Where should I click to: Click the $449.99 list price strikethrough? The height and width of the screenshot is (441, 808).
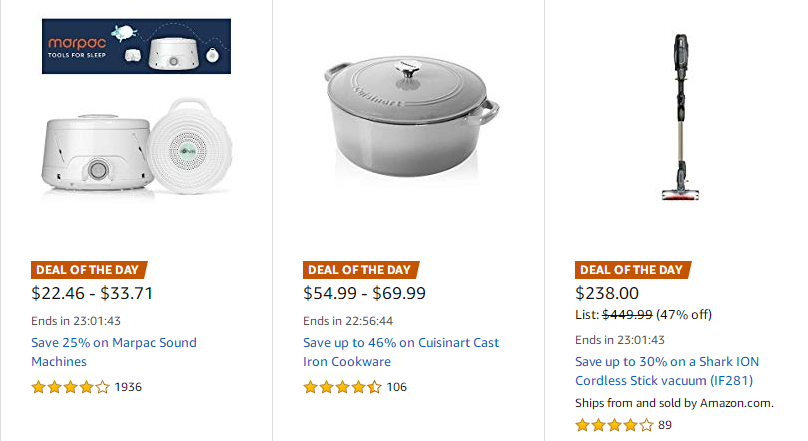point(627,314)
